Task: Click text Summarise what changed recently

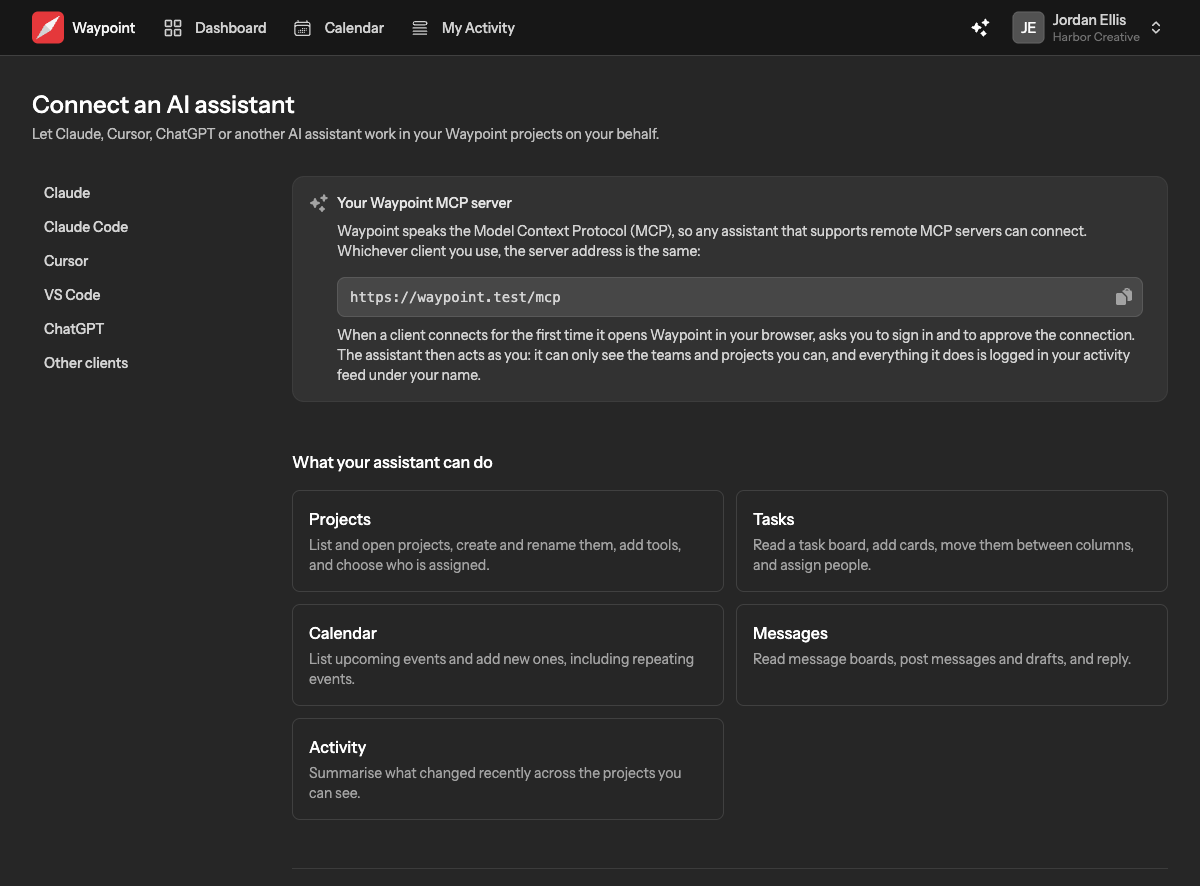Action: (495, 783)
